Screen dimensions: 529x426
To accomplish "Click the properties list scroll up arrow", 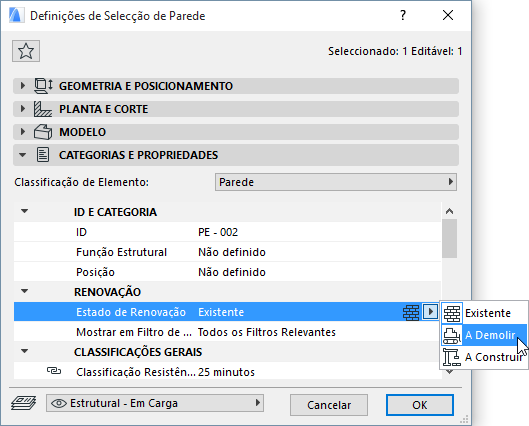I will [449, 211].
